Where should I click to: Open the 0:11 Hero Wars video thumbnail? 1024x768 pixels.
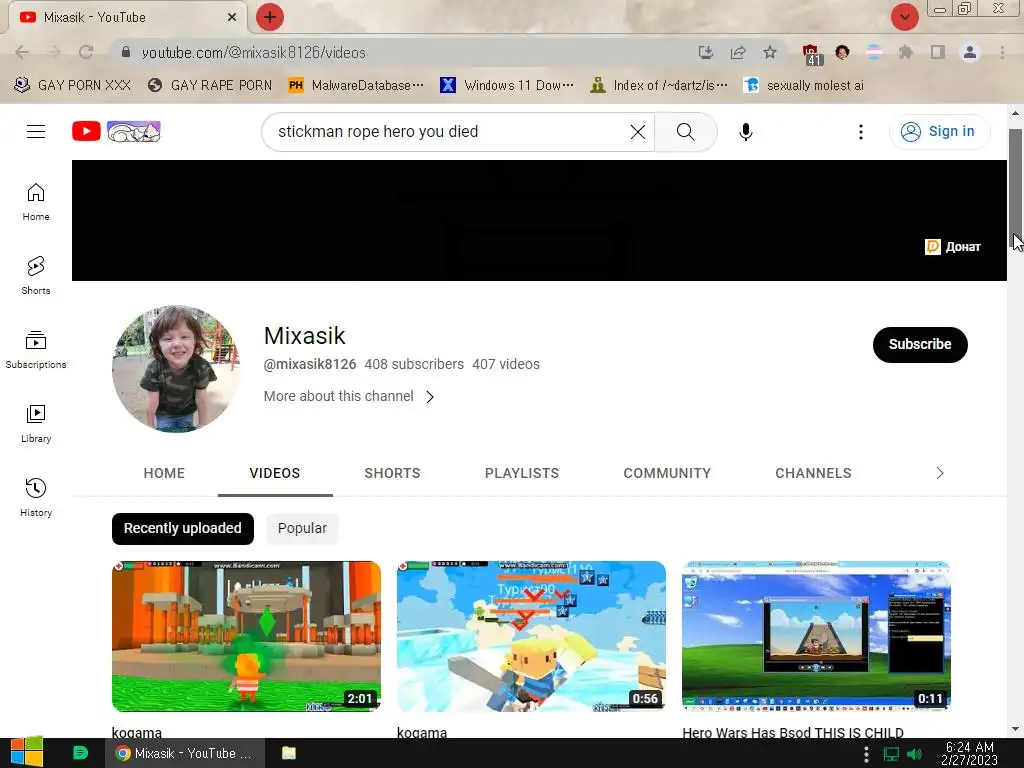pos(816,636)
